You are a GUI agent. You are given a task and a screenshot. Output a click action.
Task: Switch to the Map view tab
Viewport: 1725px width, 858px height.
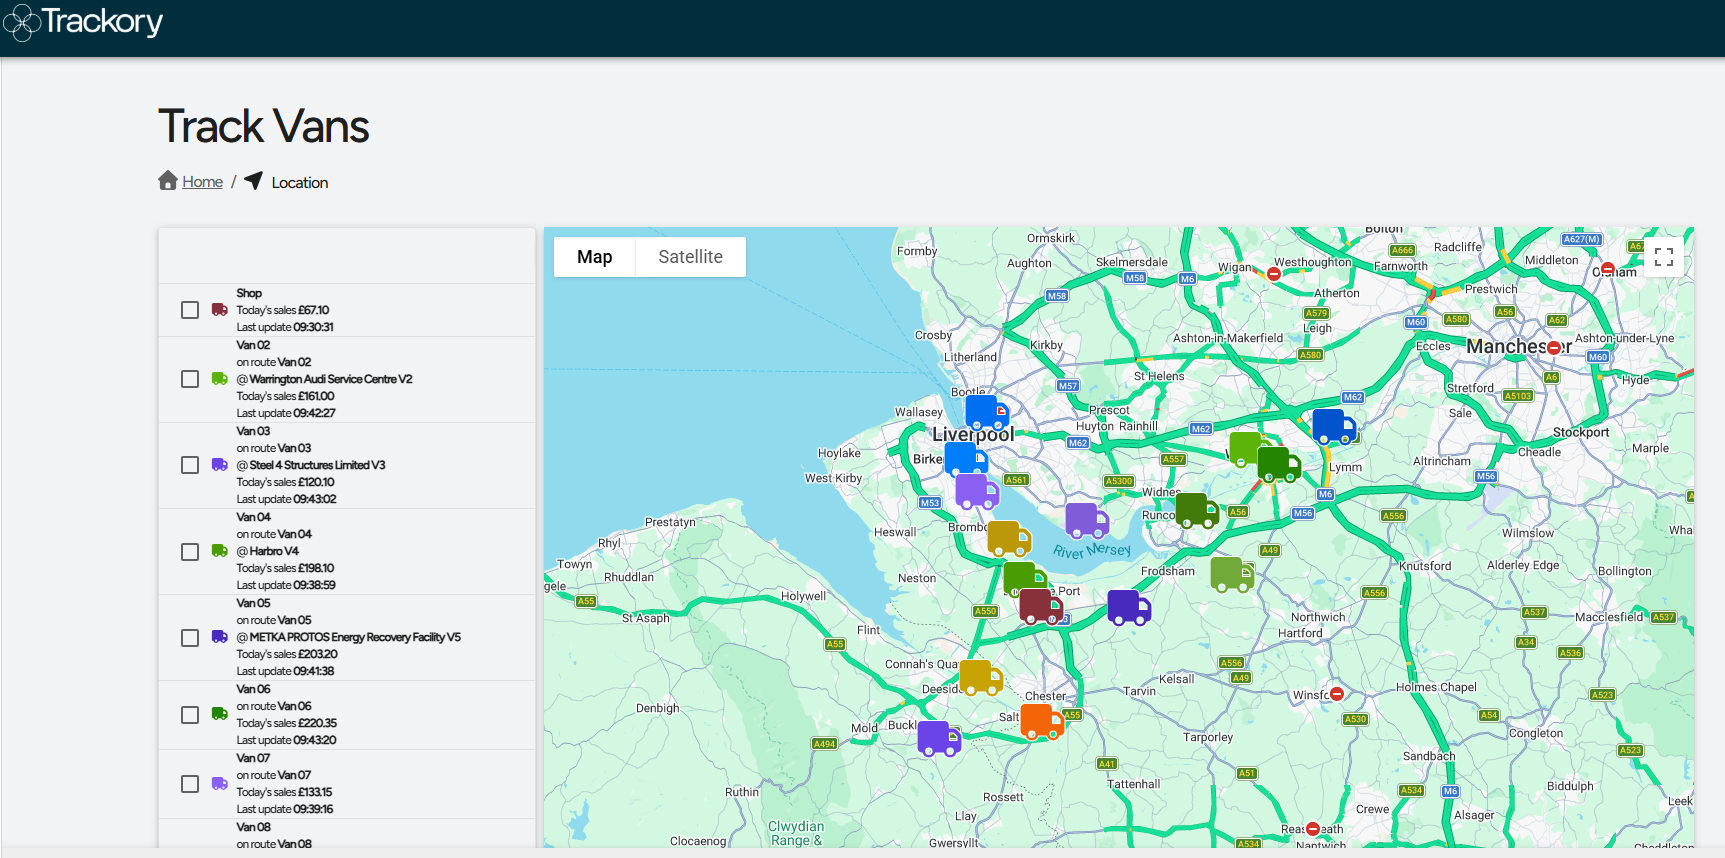click(595, 257)
